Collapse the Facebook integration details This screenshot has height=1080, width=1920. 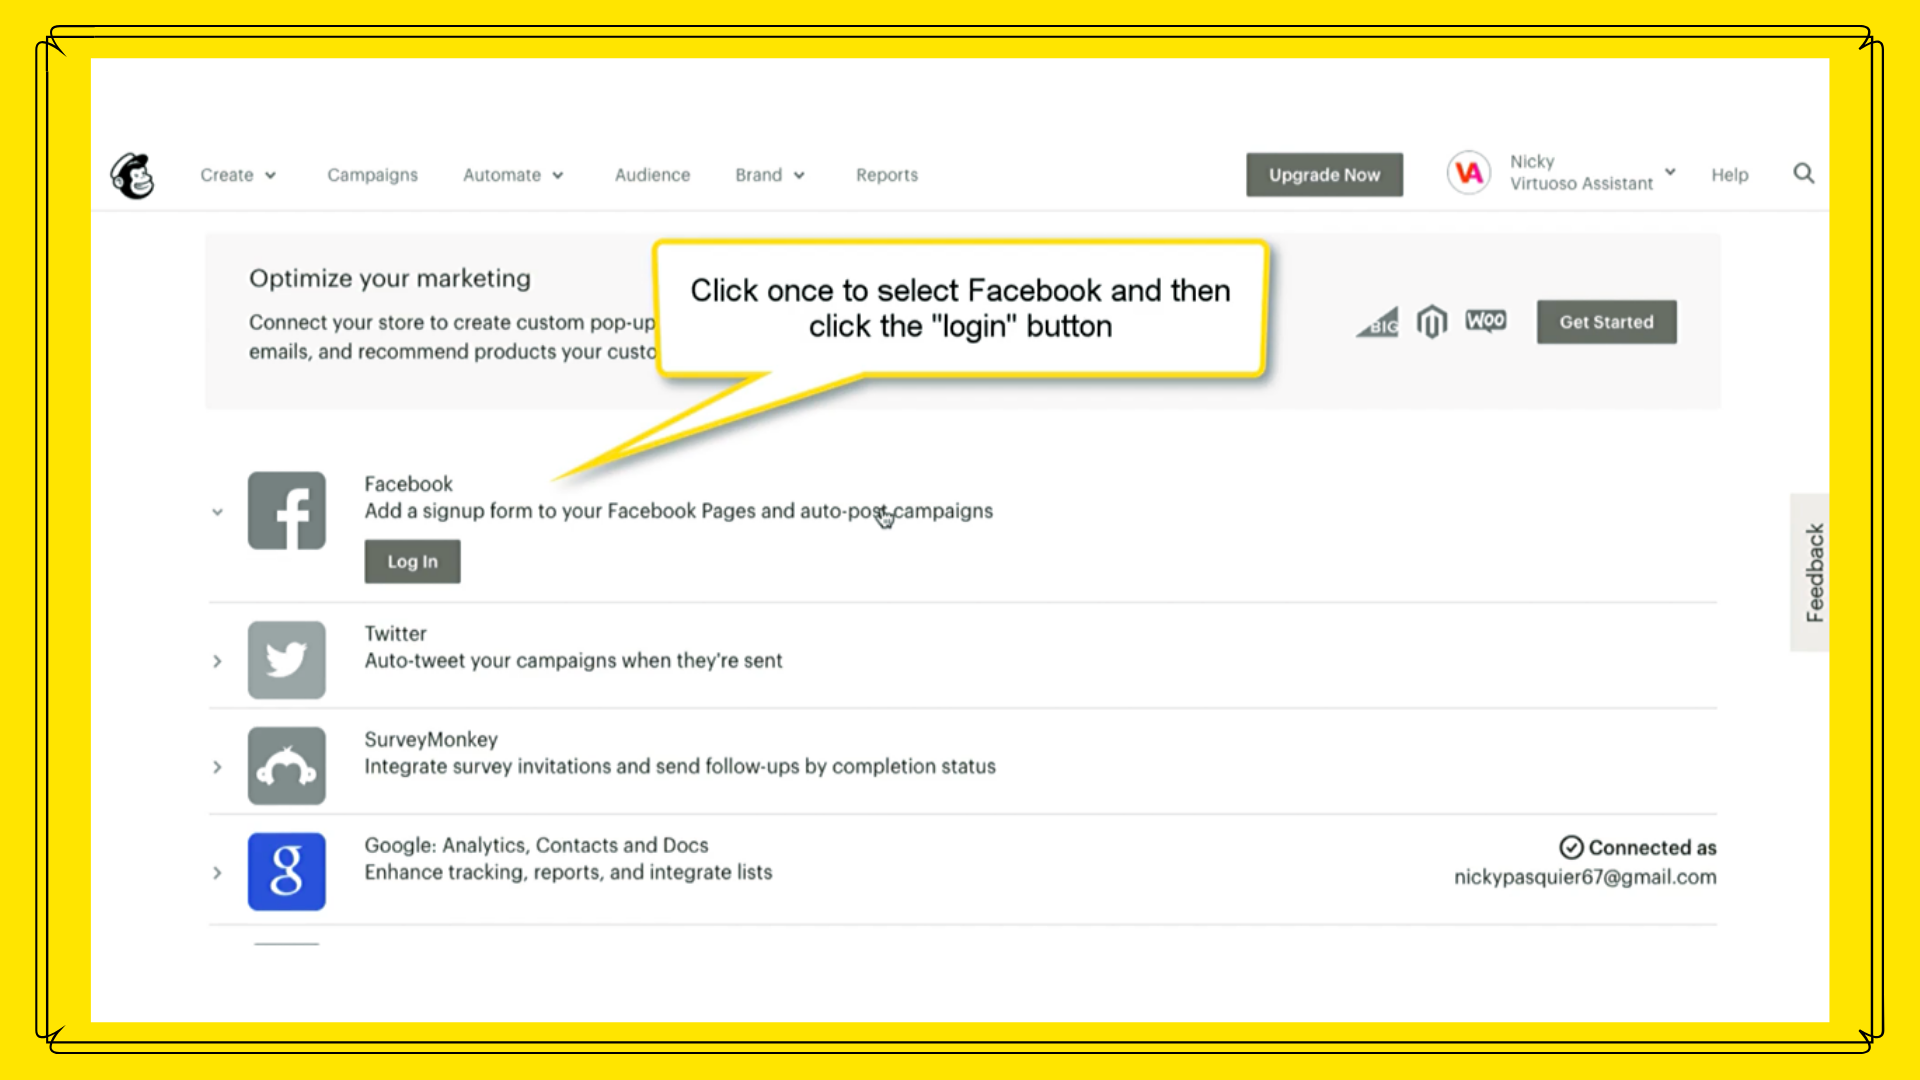click(218, 511)
